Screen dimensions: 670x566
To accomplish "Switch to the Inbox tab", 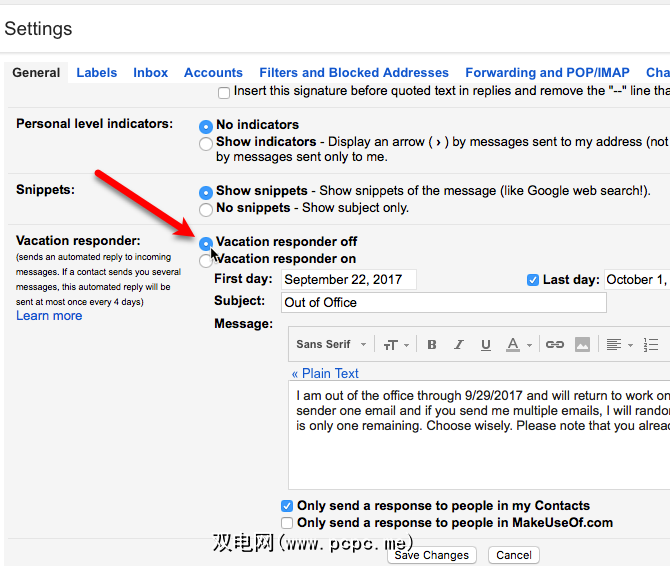I will 150,73.
